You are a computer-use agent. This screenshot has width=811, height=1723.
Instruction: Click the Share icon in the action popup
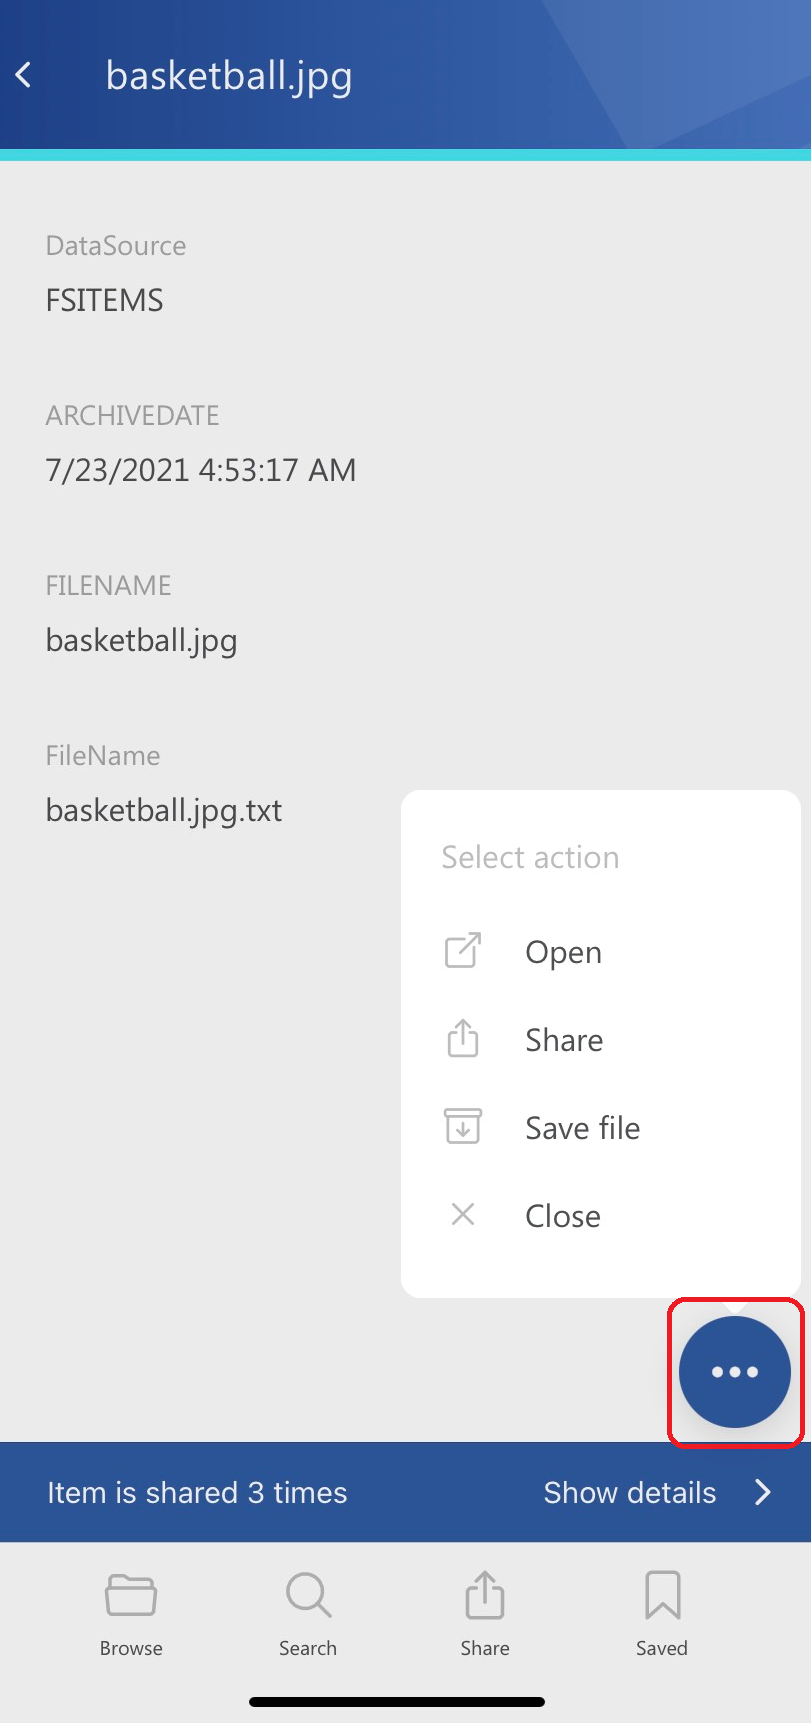[463, 1039]
